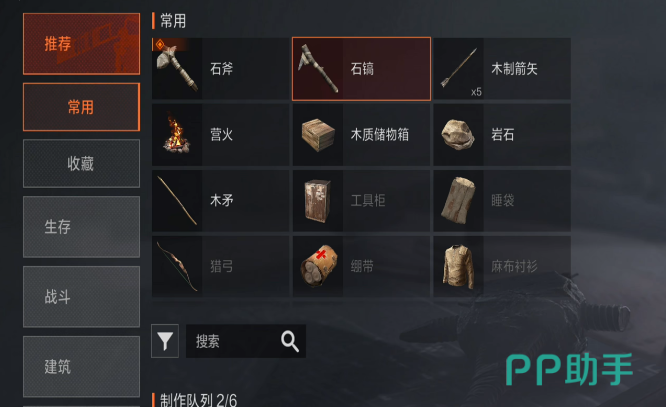The height and width of the screenshot is (407, 666).
Task: Click the search (搜索) input field
Action: 246,341
